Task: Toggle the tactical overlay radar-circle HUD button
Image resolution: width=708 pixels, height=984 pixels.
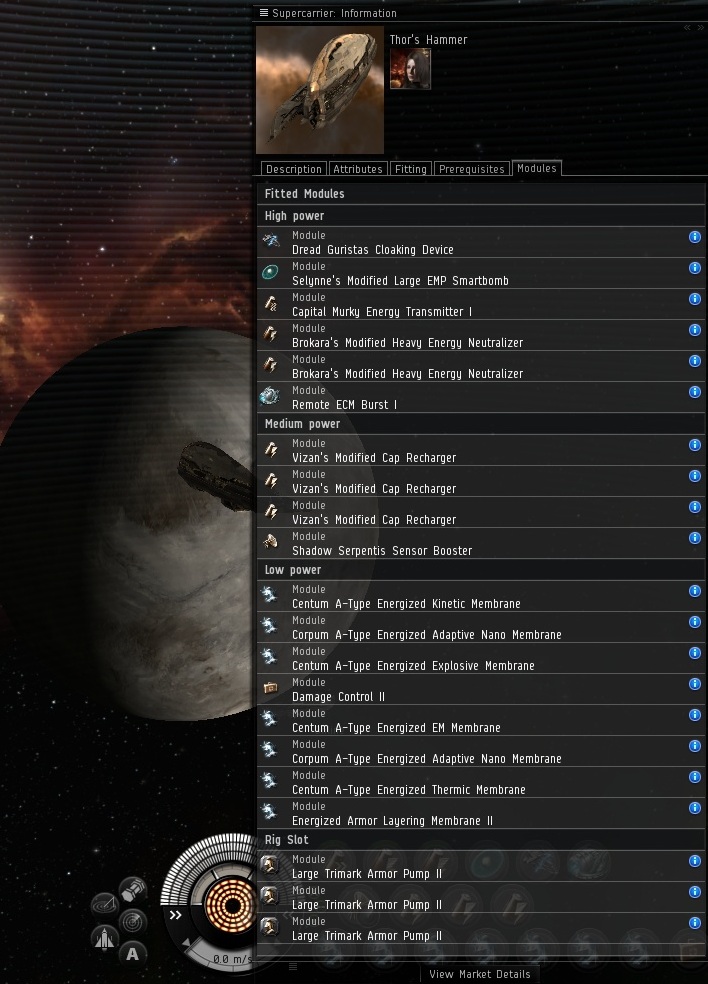Action: 132,921
